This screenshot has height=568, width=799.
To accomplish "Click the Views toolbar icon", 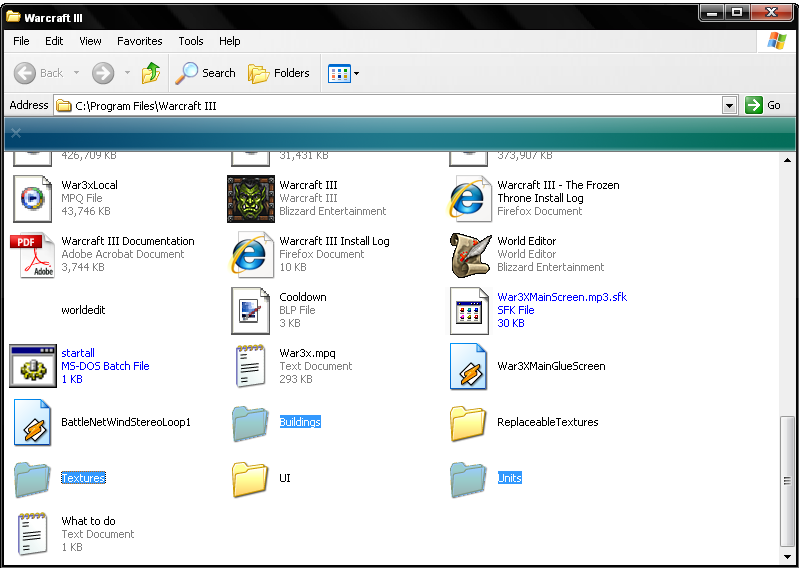I will [339, 73].
